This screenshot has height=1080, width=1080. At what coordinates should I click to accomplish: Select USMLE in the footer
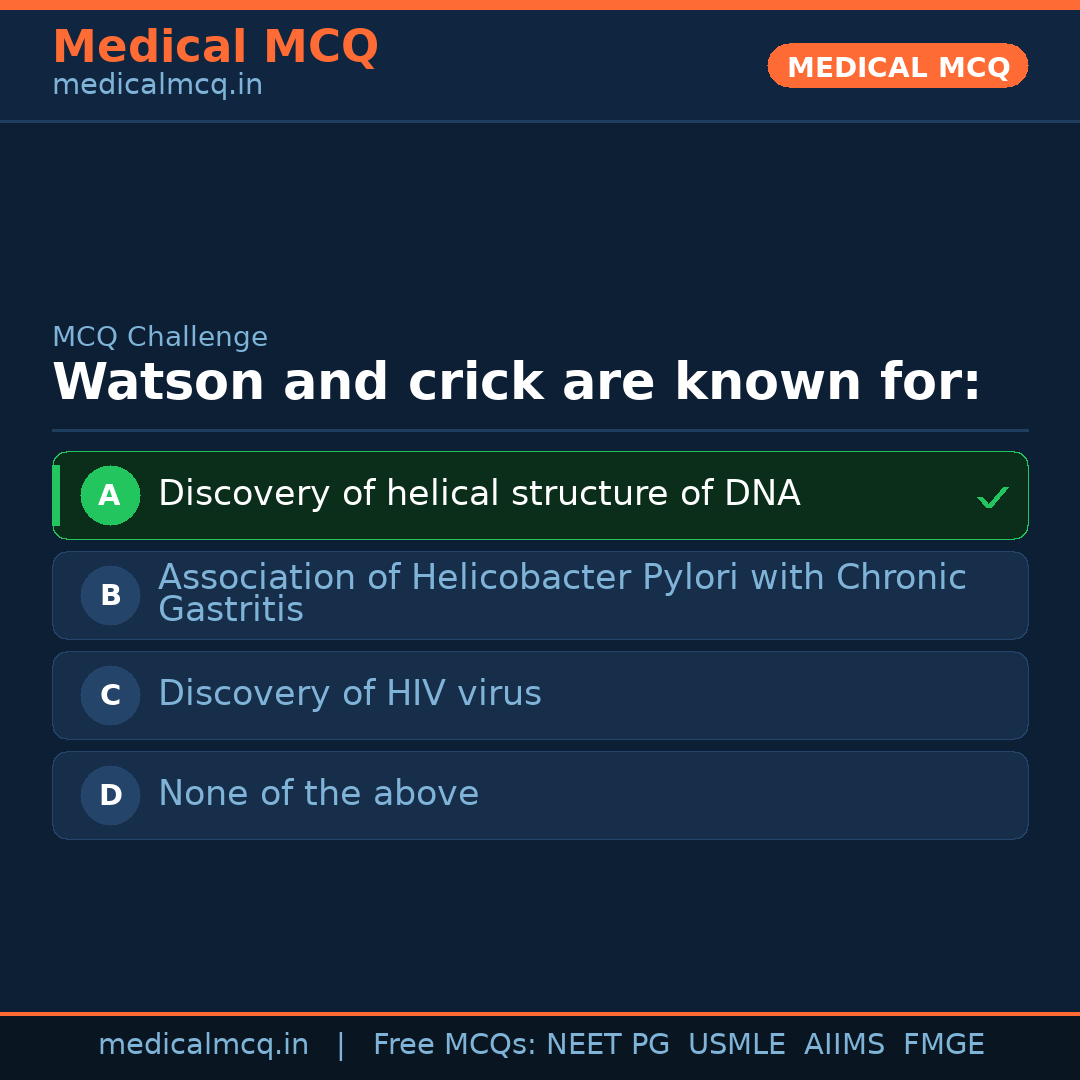pyautogui.click(x=736, y=1045)
